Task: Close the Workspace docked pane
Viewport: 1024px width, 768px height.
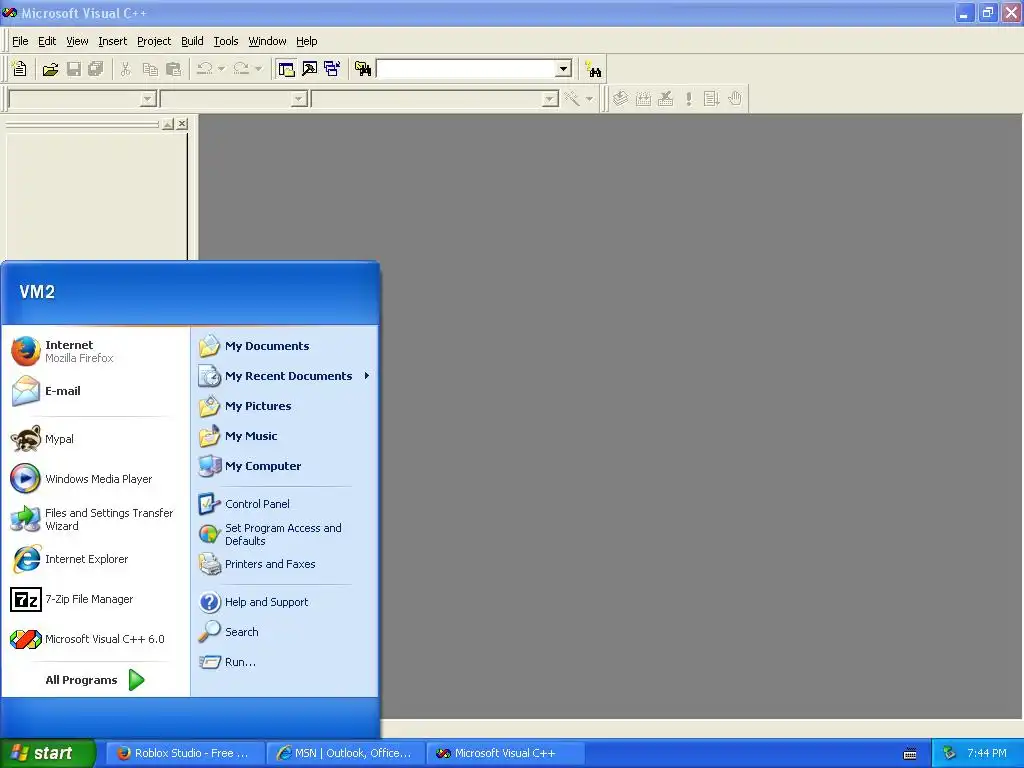Action: coord(182,123)
